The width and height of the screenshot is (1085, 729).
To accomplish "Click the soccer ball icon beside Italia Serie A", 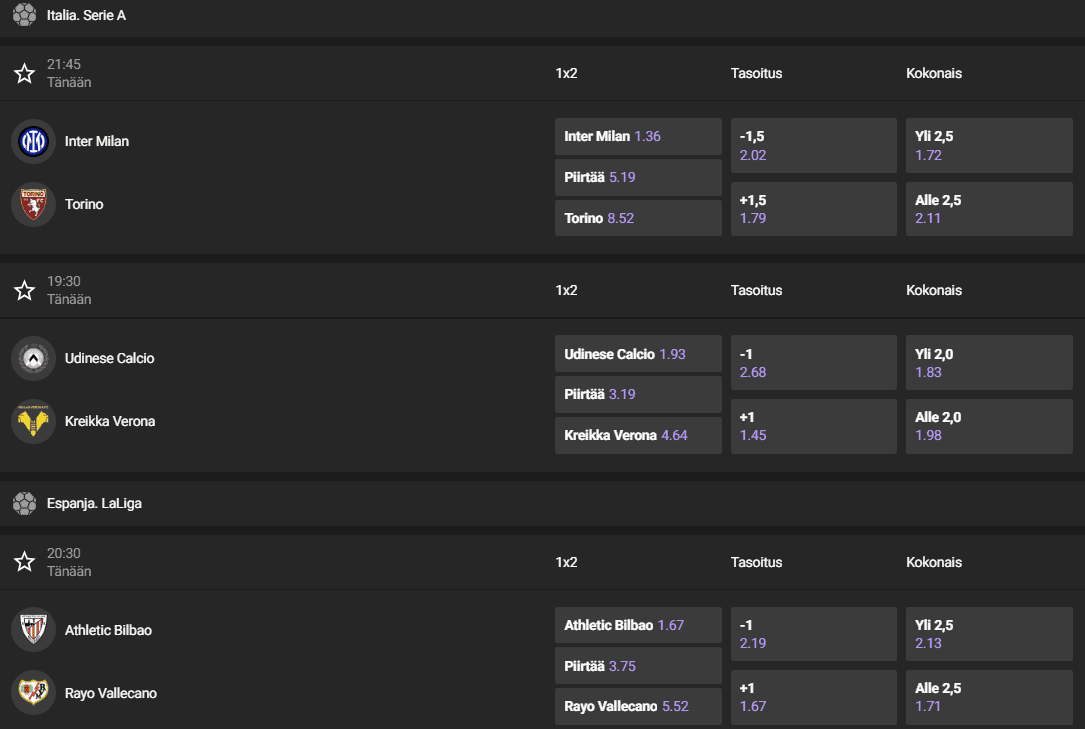I will (24, 15).
